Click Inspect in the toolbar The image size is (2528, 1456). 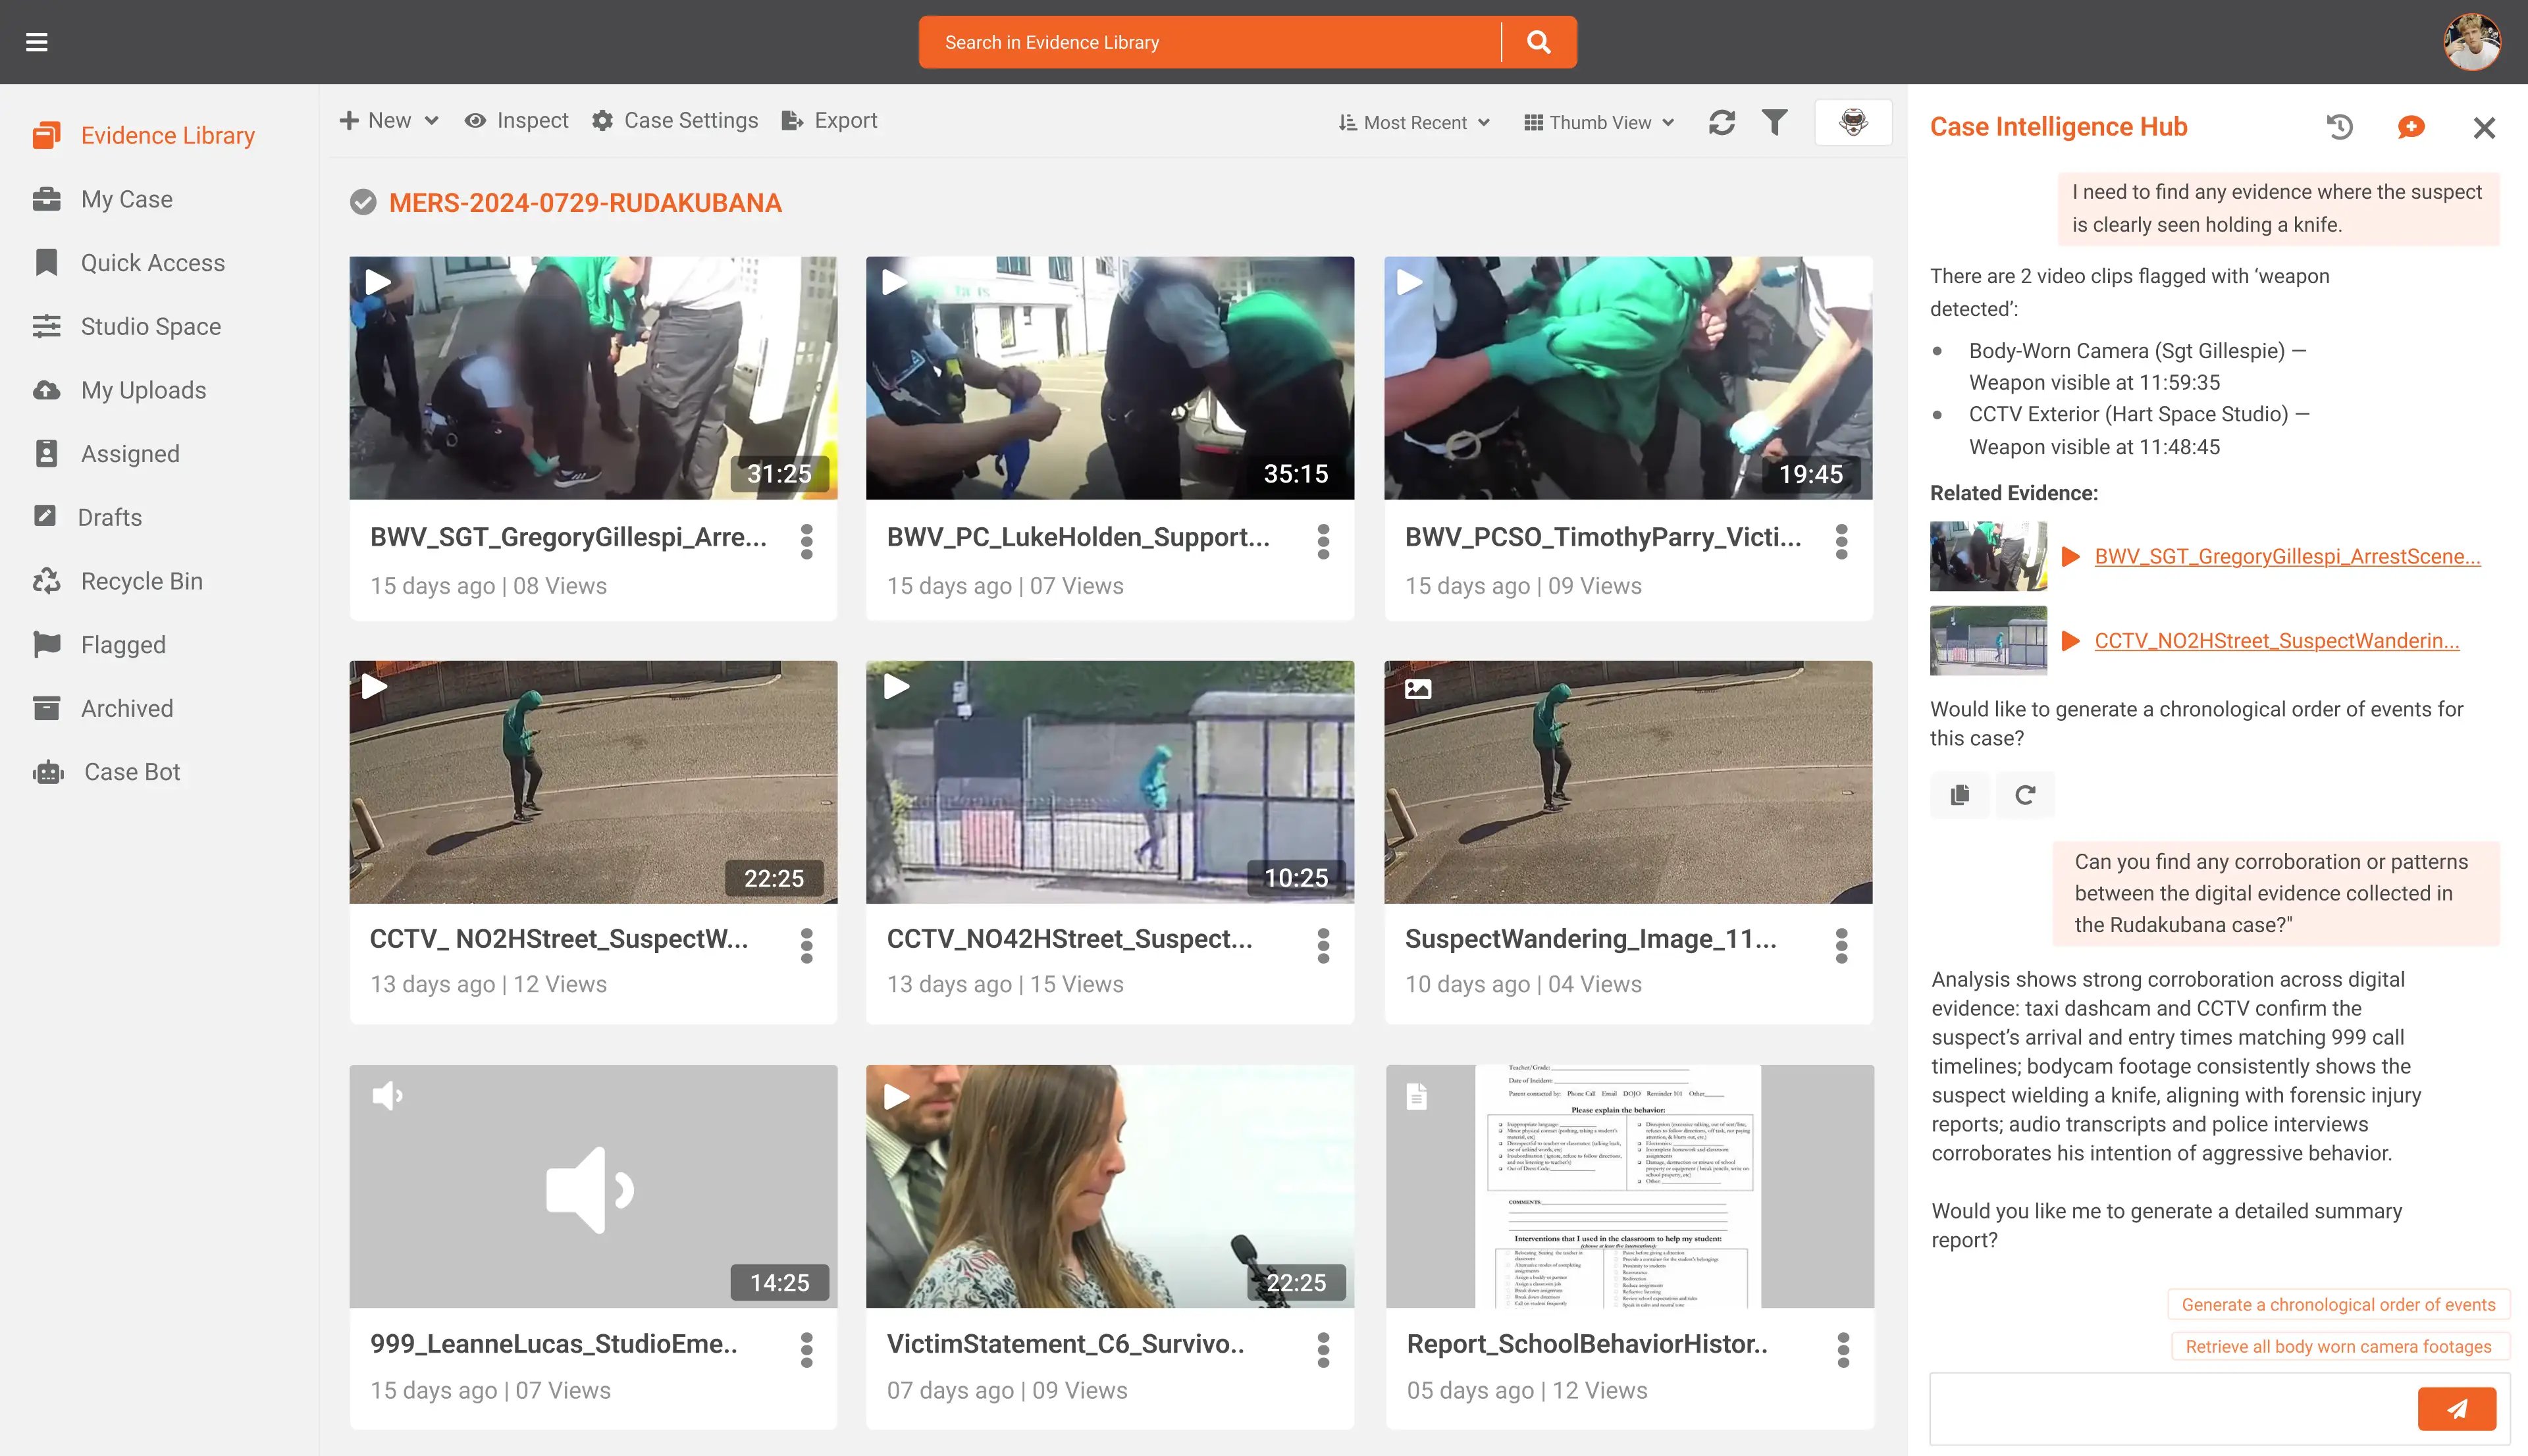pyautogui.click(x=517, y=121)
